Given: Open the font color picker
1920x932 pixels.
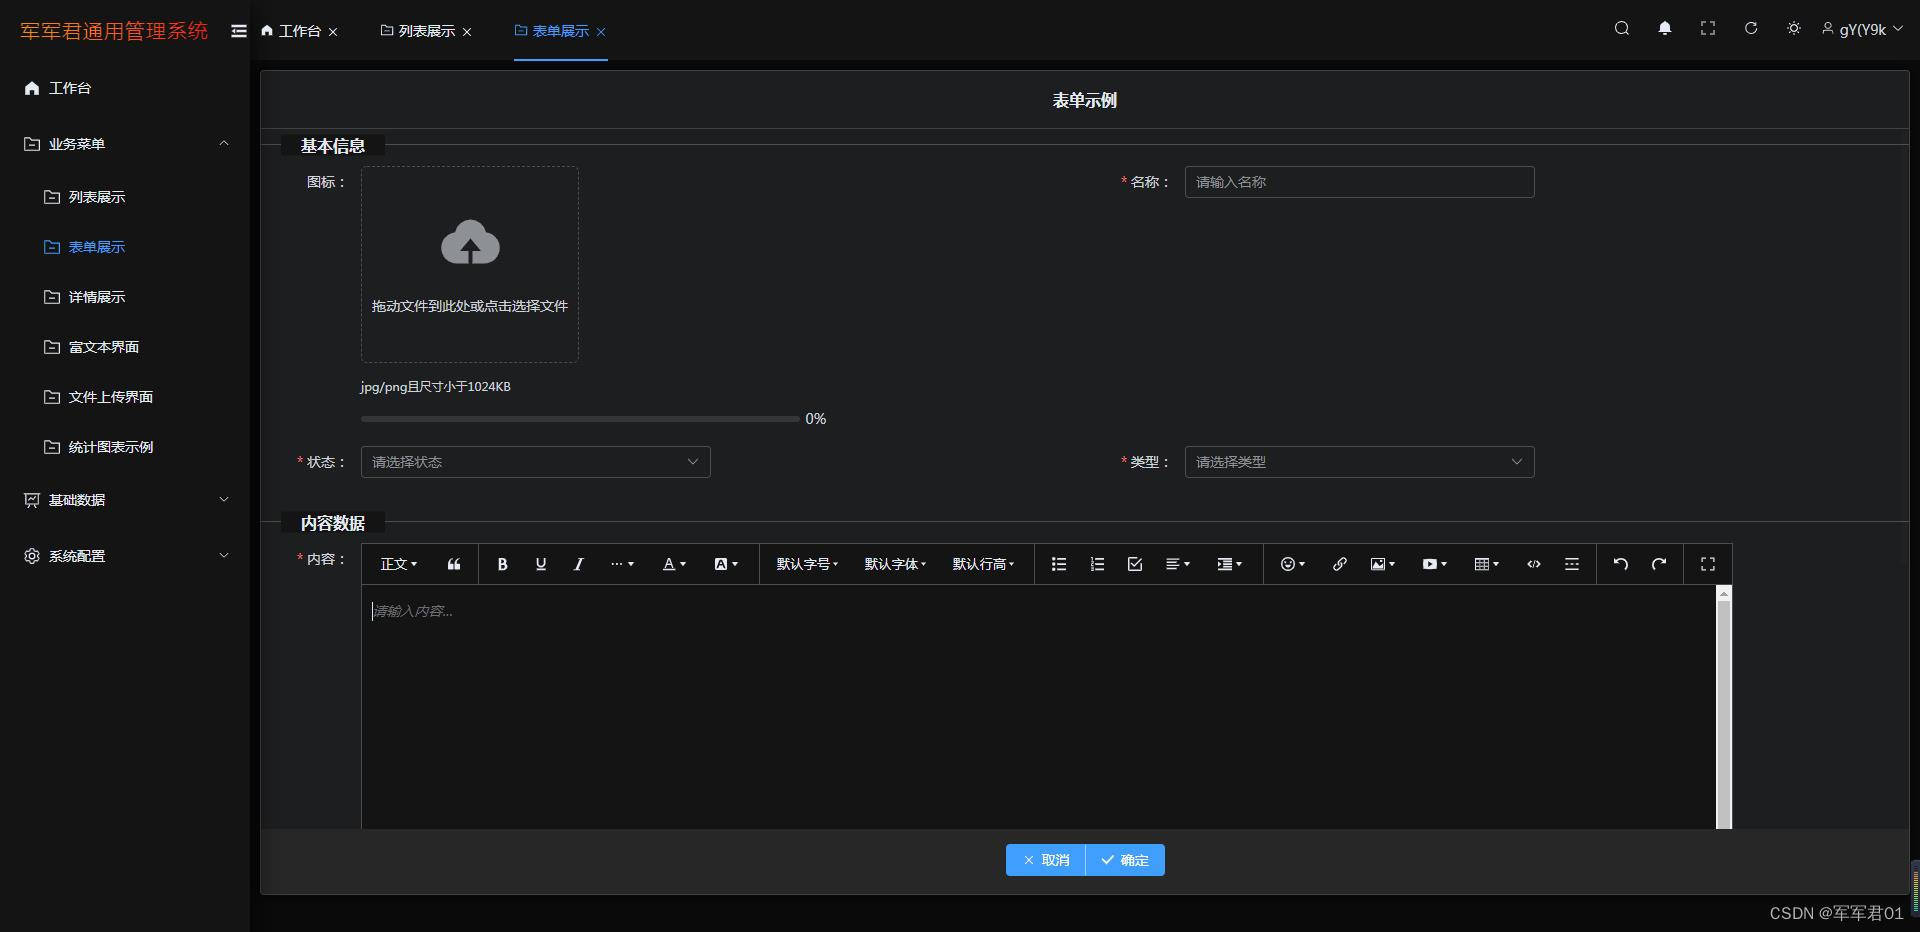Looking at the screenshot, I should pos(674,564).
